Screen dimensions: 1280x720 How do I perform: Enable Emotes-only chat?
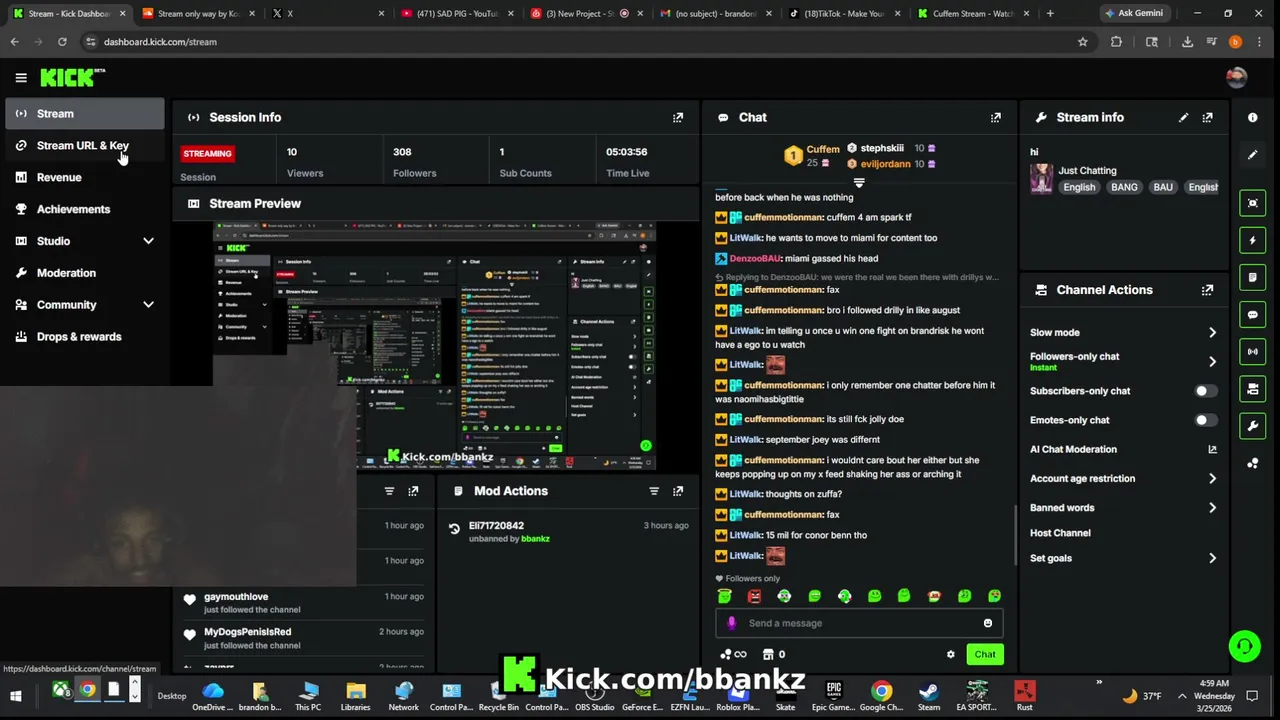point(1206,420)
